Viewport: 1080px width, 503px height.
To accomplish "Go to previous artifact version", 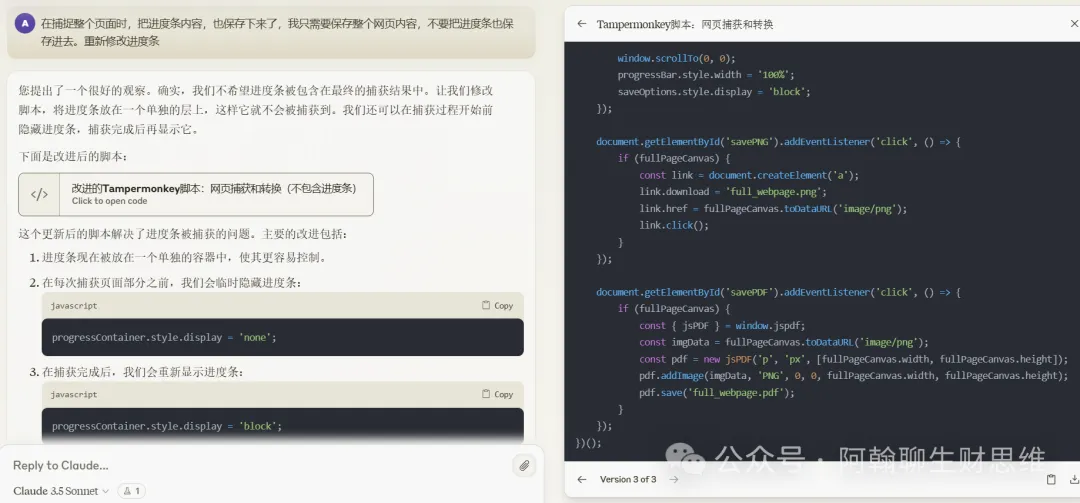I will tap(582, 480).
